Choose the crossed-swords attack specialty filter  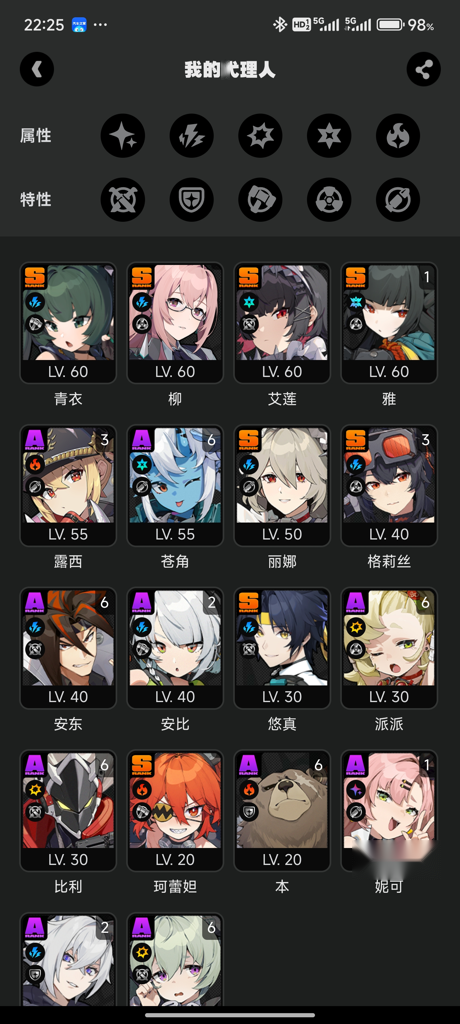click(123, 199)
